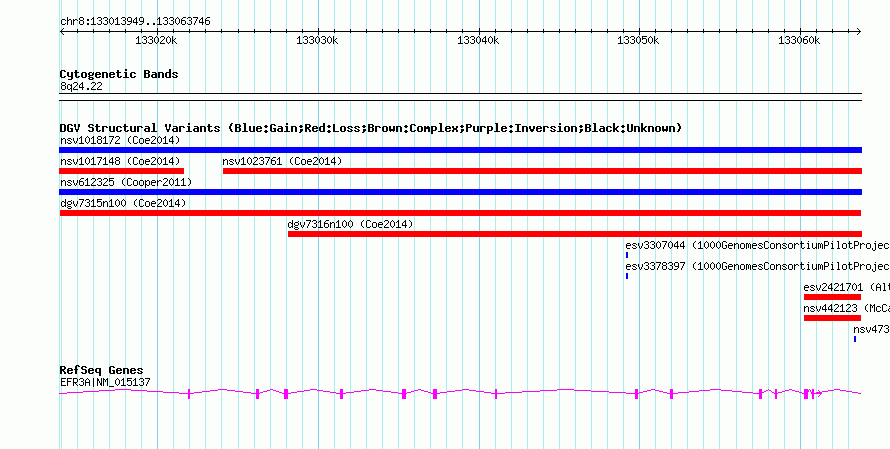Click the EFR3A|NM_015137 gene label
Viewport: 890px width, 449px height.
[x=105, y=382]
